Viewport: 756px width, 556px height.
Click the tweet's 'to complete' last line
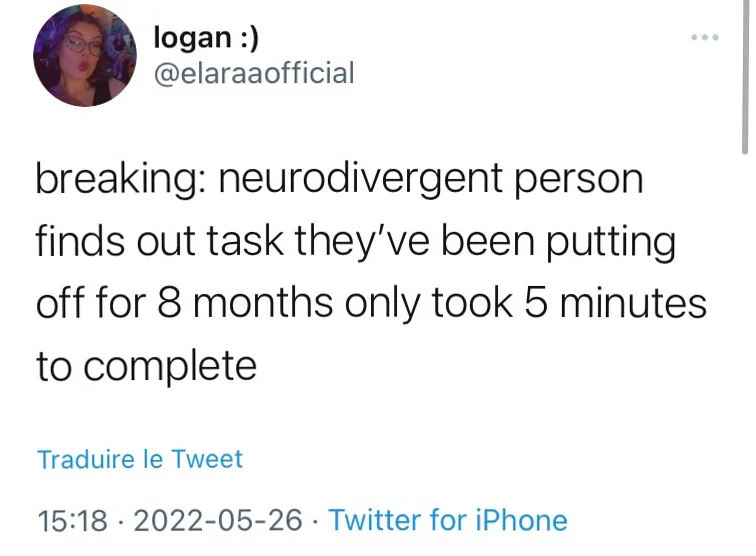147,367
